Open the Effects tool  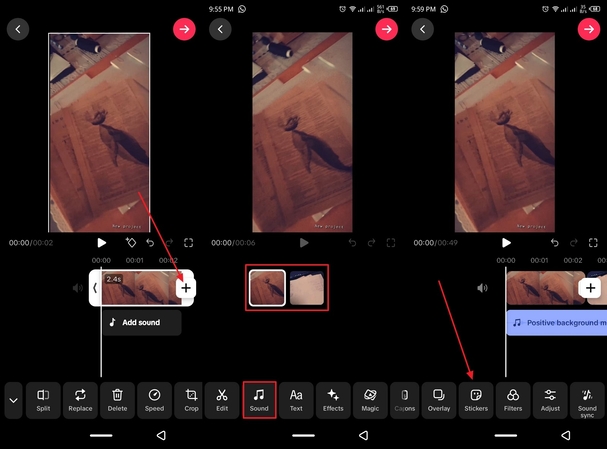333,400
